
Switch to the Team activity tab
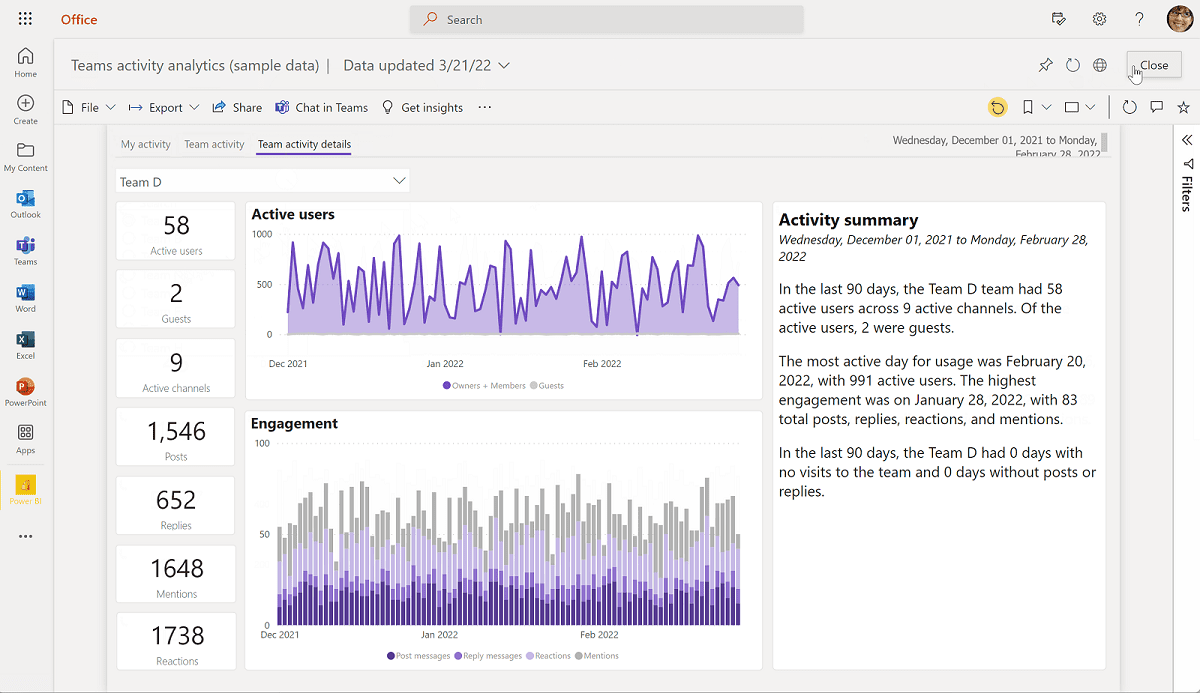click(x=213, y=144)
